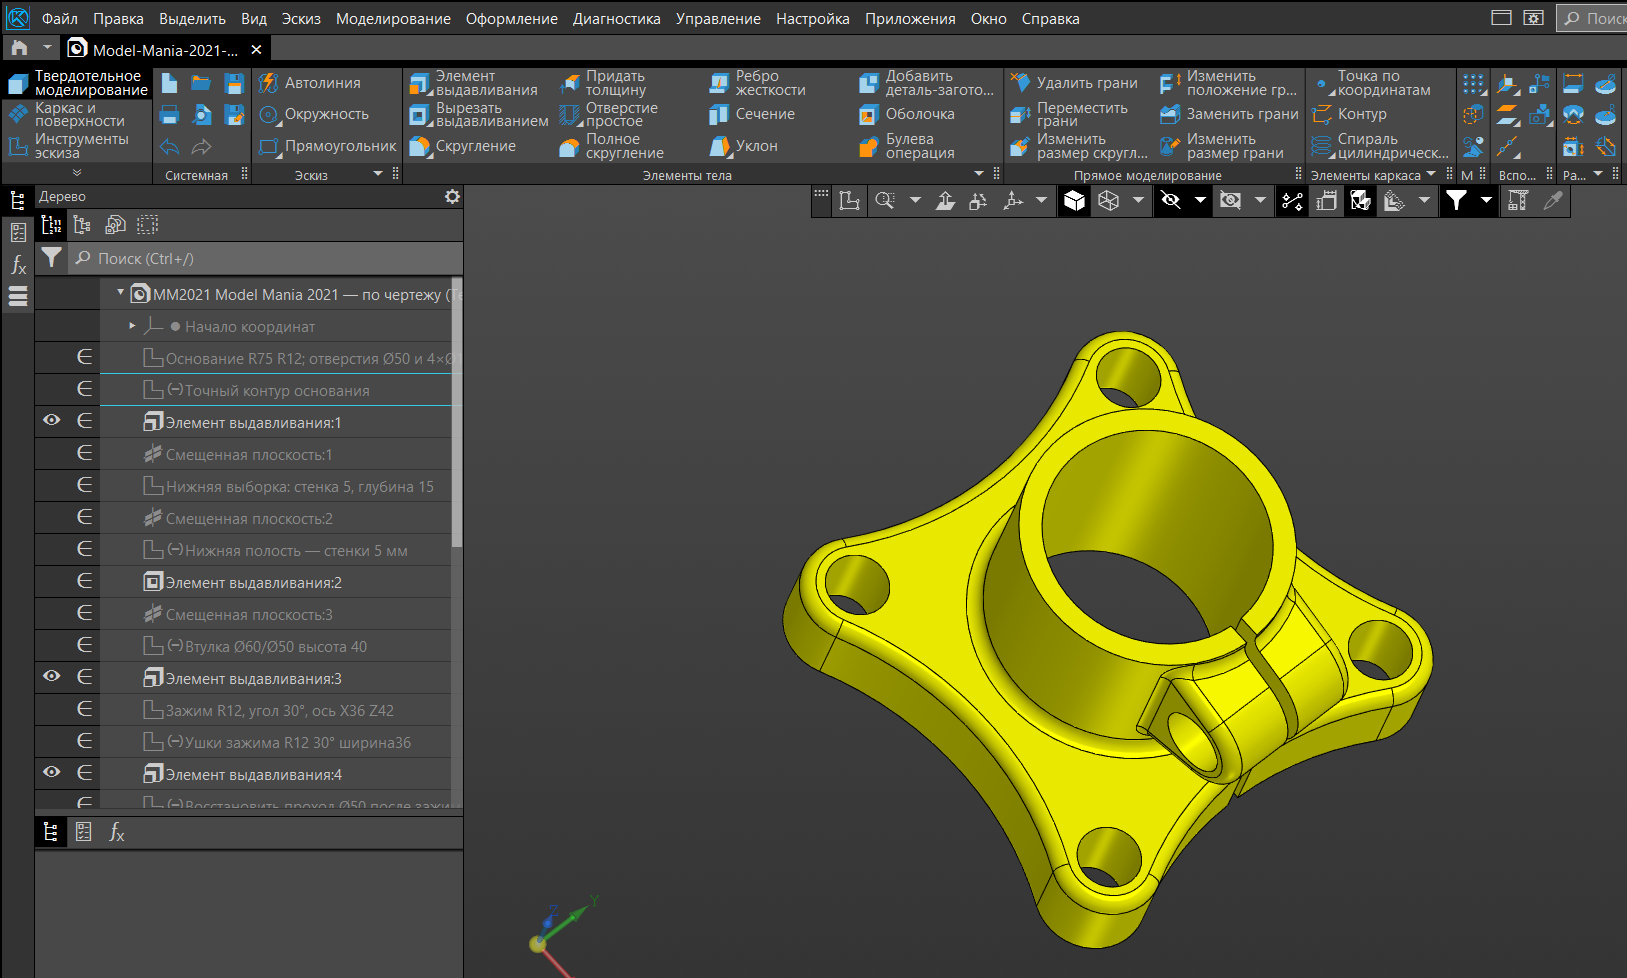1627x978 pixels.
Task: Open the view filter dropdown arrow
Action: [x=1486, y=201]
